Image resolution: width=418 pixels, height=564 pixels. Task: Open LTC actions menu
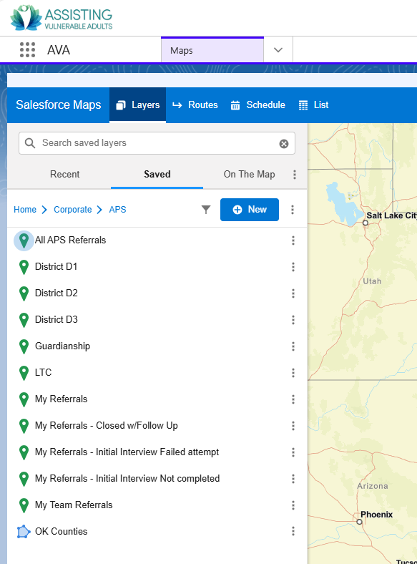293,373
